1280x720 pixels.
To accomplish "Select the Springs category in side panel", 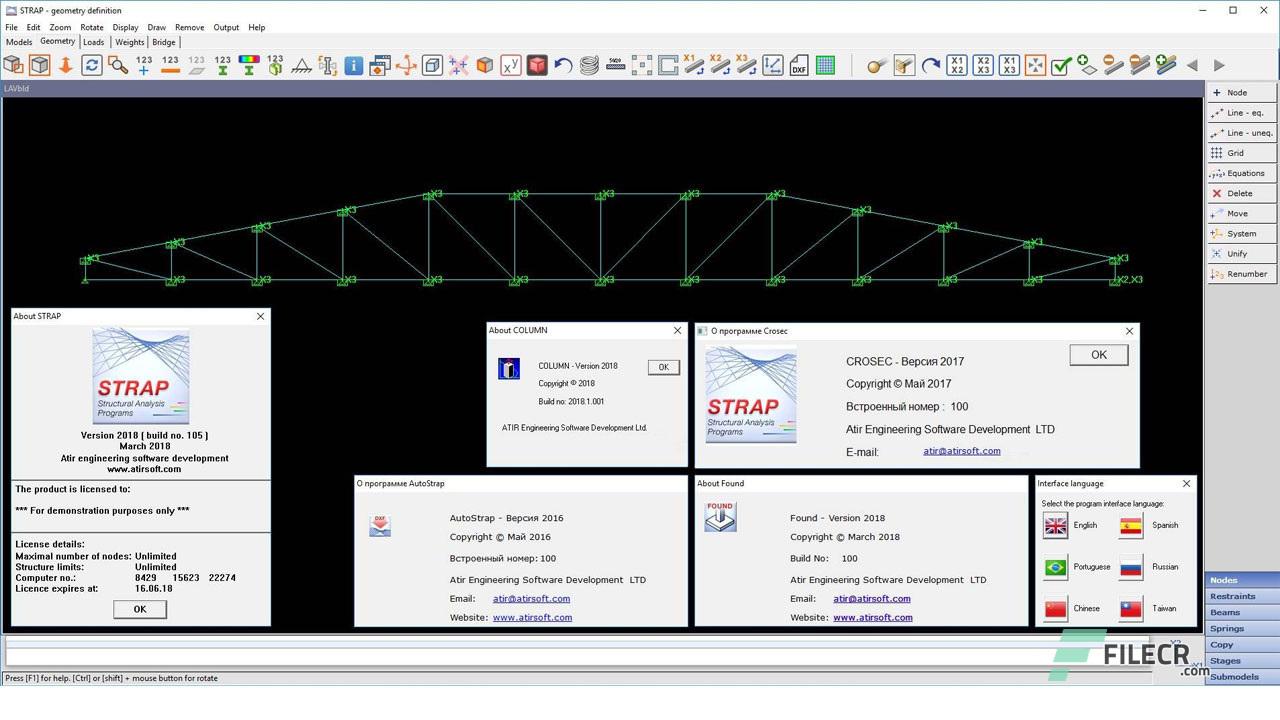I will tap(1243, 628).
